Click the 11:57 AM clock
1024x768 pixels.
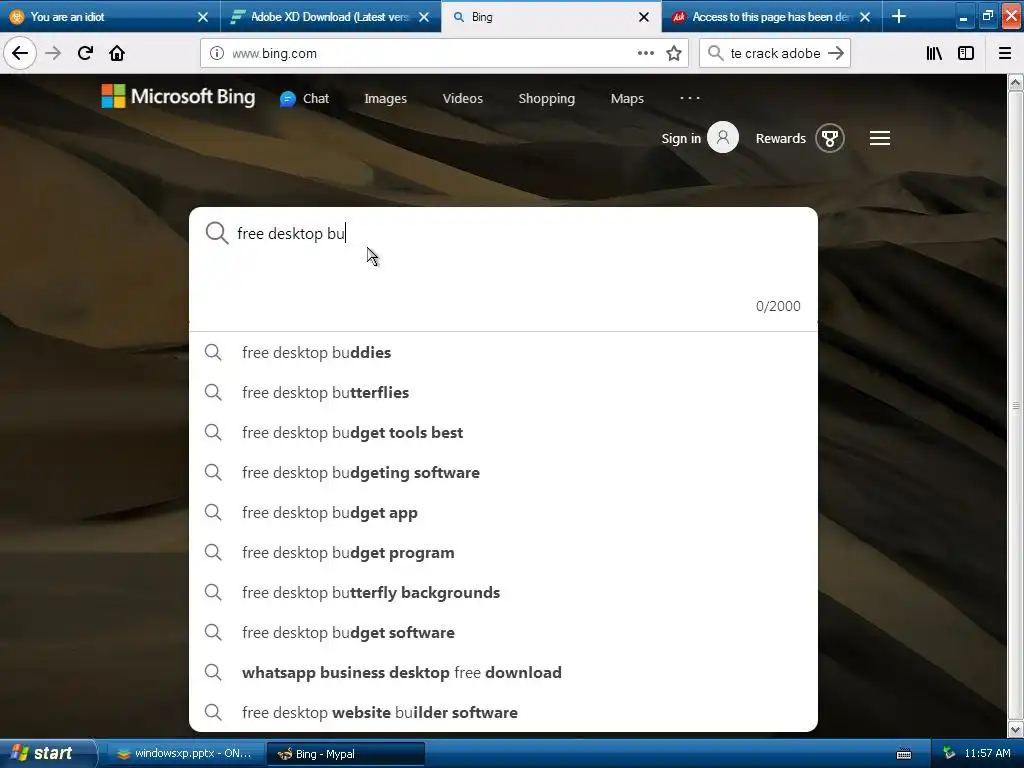[987, 754]
